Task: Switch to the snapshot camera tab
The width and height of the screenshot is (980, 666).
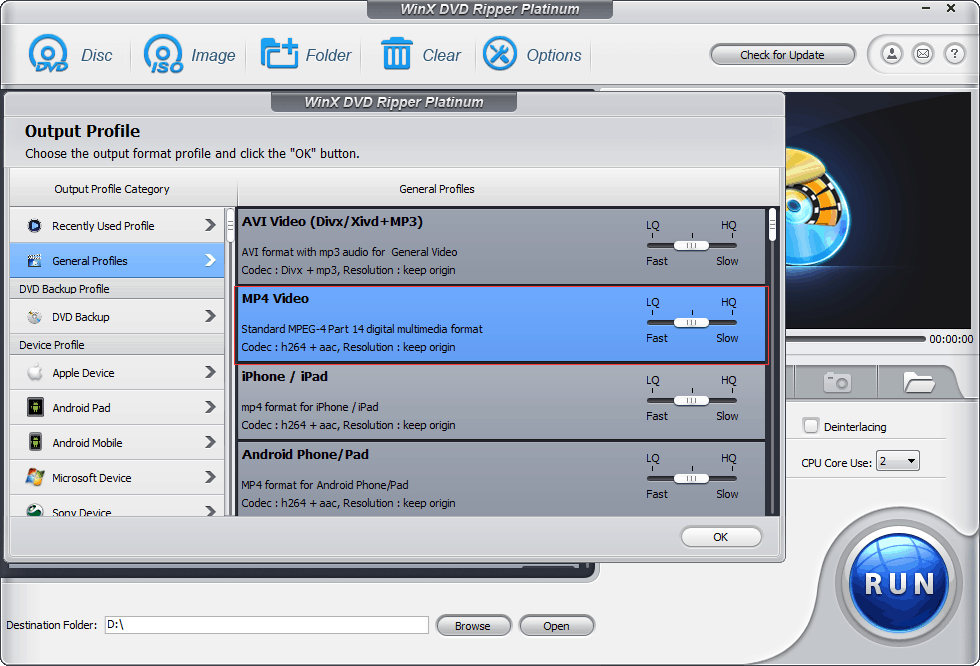Action: pos(836,382)
